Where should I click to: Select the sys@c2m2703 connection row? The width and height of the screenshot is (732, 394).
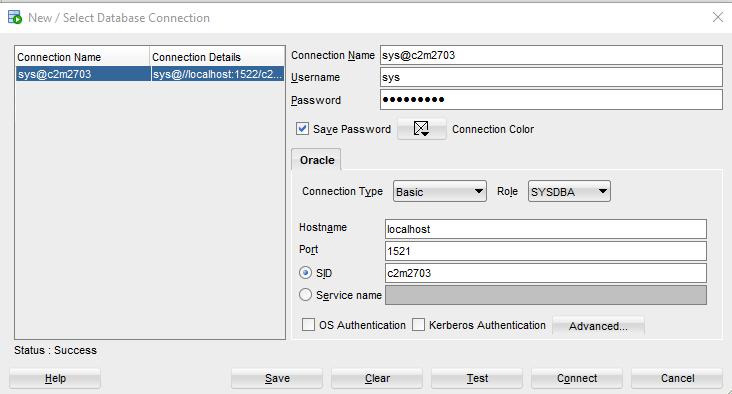(150, 74)
